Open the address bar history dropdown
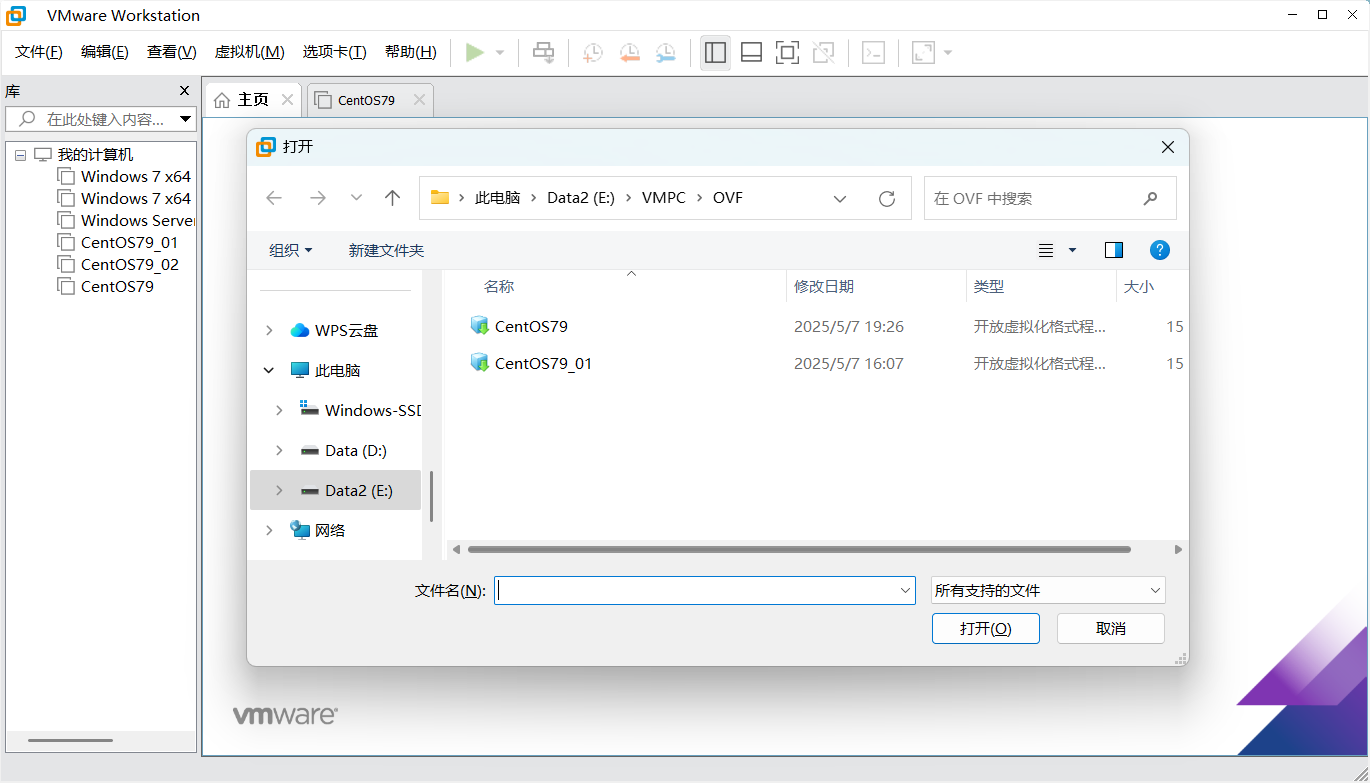1370x783 pixels. (x=840, y=198)
